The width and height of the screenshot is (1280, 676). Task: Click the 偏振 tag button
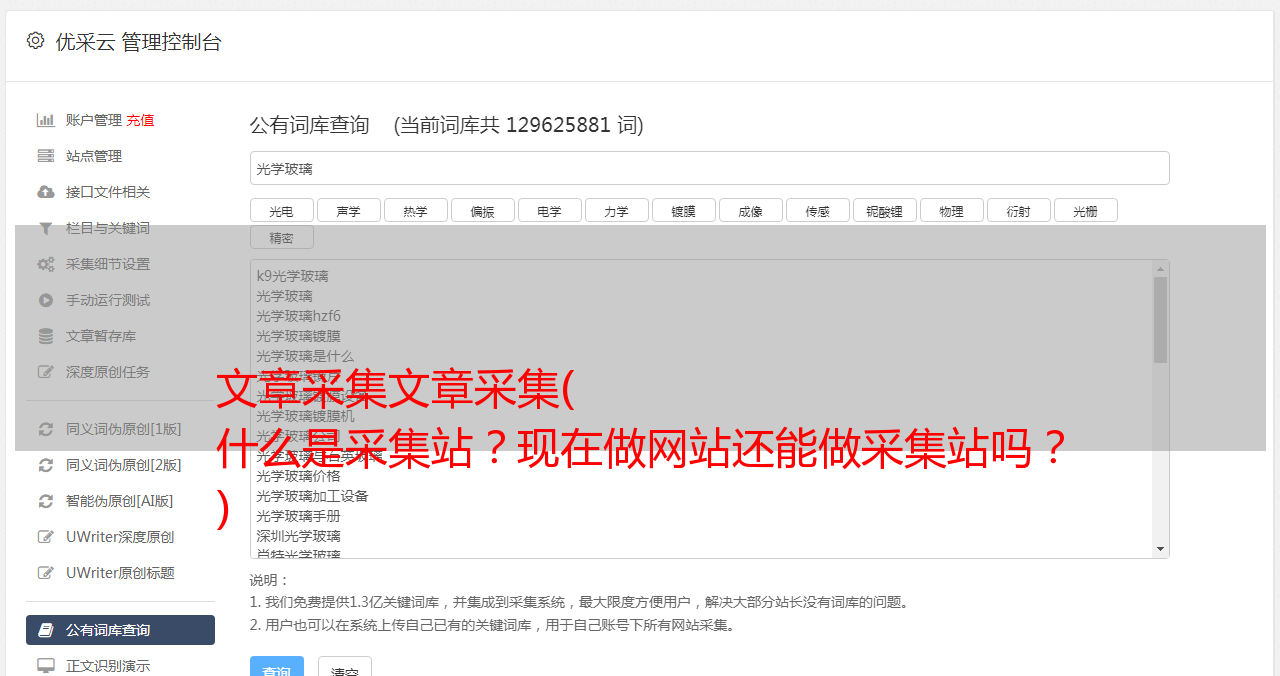click(483, 210)
